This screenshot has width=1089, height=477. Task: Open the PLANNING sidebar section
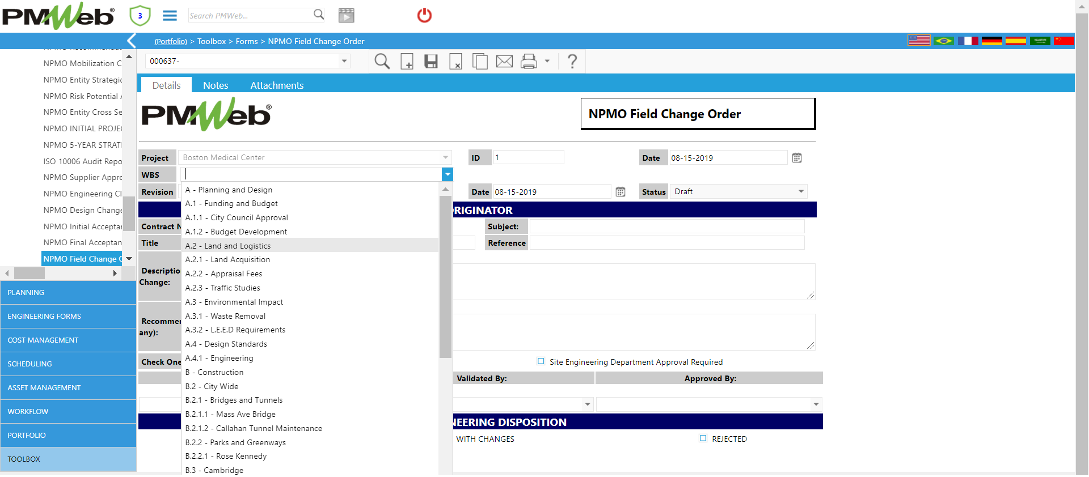pyautogui.click(x=68, y=292)
